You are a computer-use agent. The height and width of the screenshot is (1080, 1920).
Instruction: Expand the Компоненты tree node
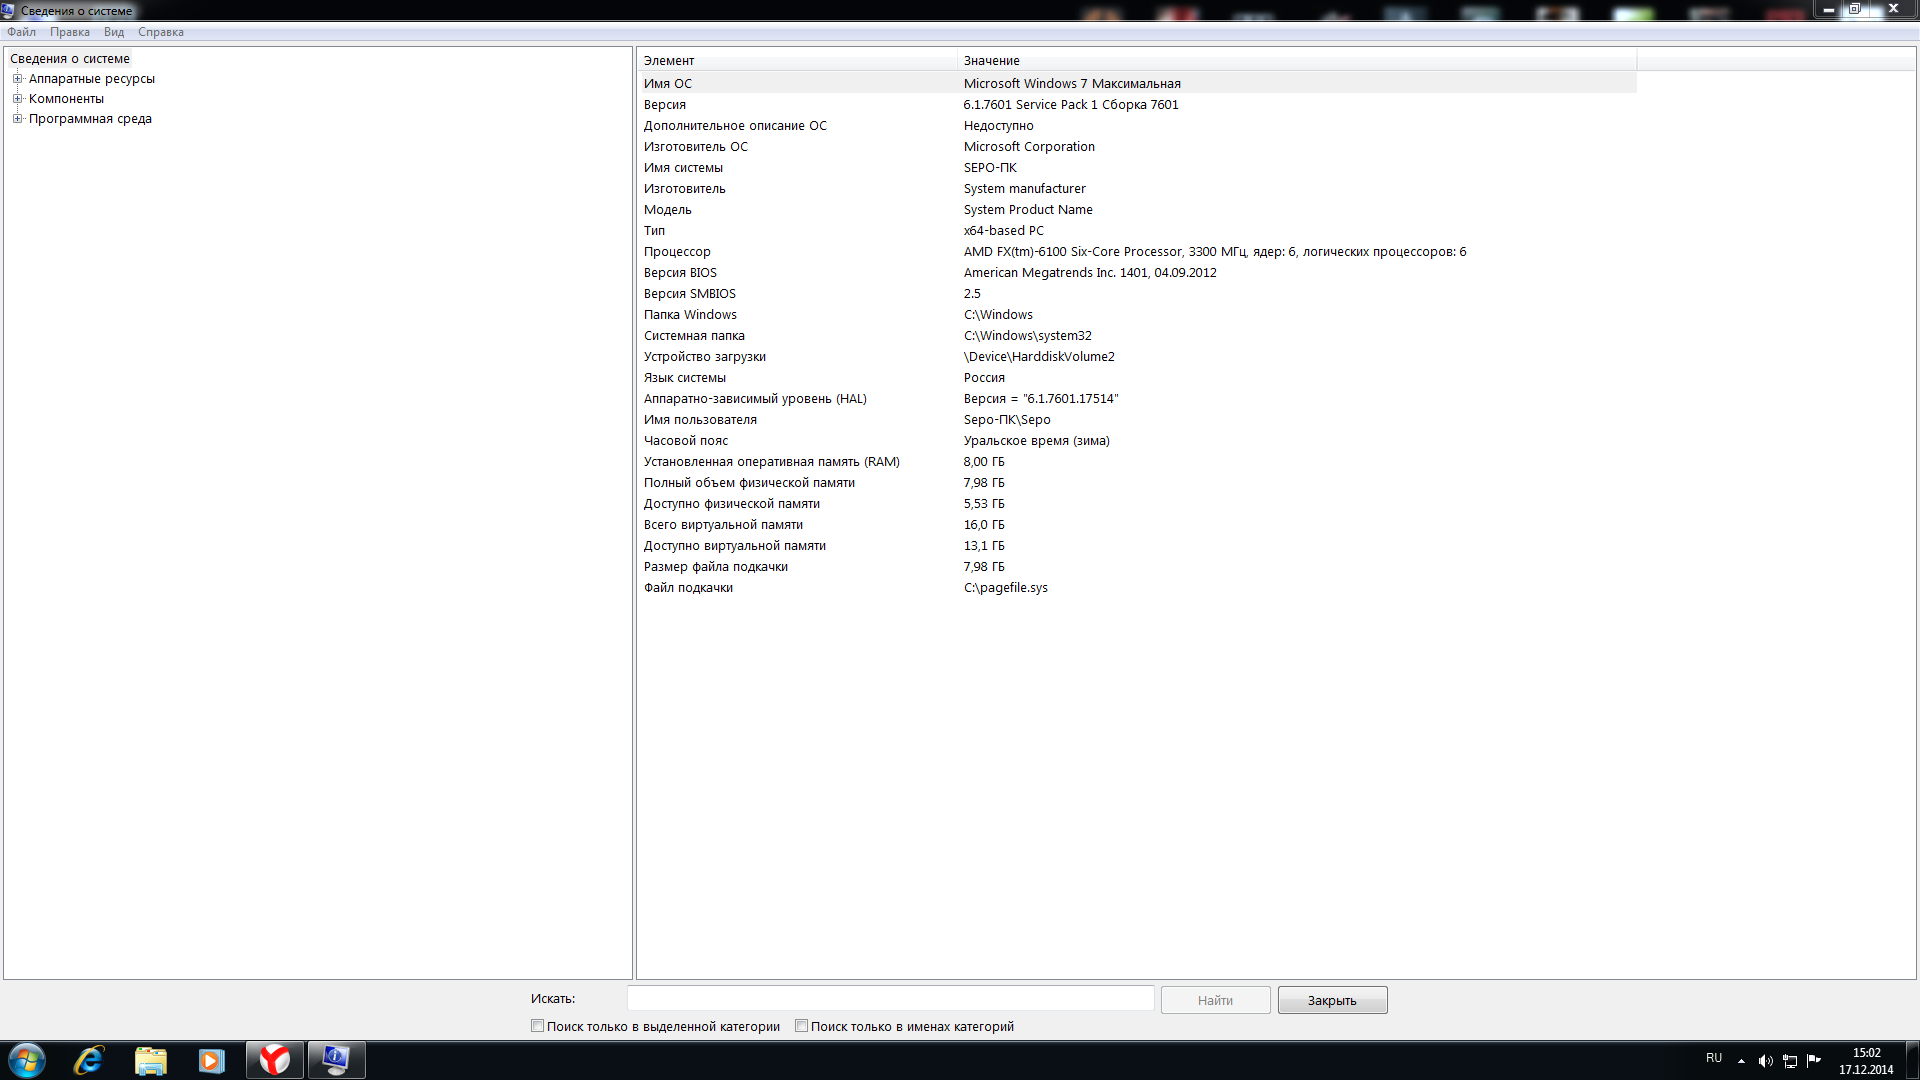(17, 99)
